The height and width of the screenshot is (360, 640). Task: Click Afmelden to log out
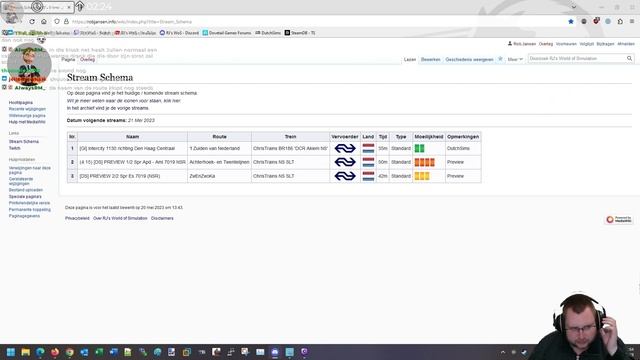tap(626, 44)
